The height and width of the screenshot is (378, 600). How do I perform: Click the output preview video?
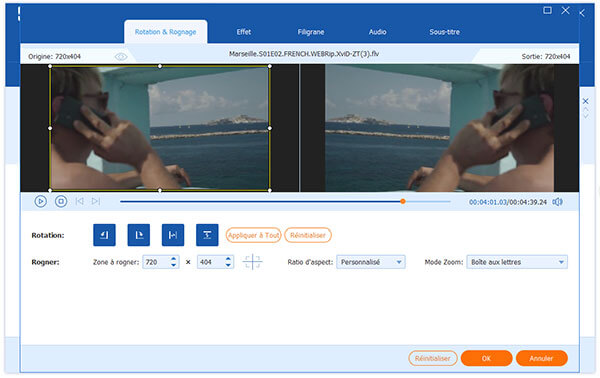[x=439, y=128]
